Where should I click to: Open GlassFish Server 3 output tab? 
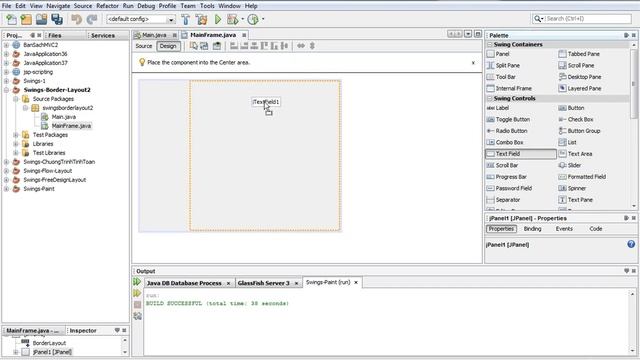point(263,283)
